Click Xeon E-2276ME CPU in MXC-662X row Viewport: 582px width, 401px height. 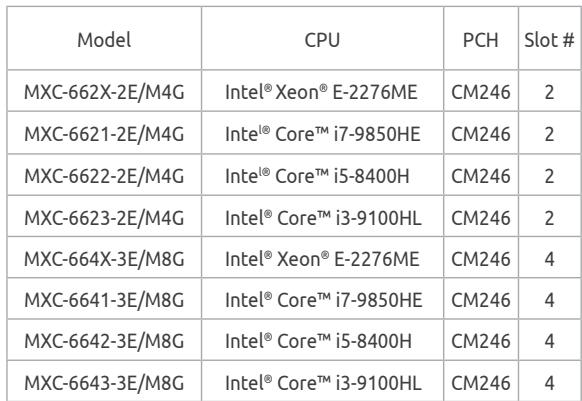[x=321, y=92]
